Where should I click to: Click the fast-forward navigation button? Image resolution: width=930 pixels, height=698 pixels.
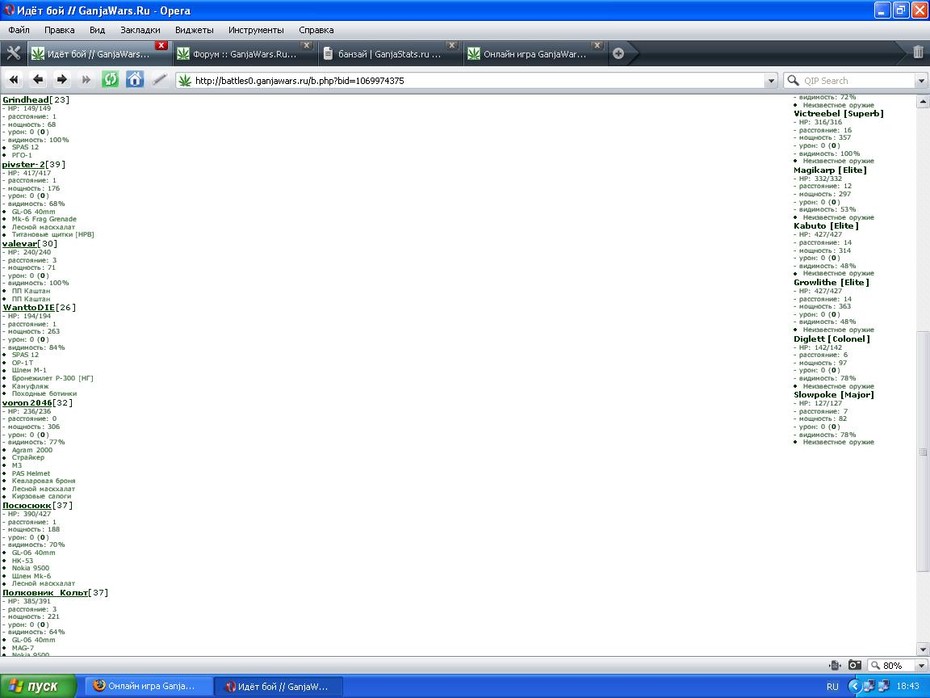click(x=86, y=79)
